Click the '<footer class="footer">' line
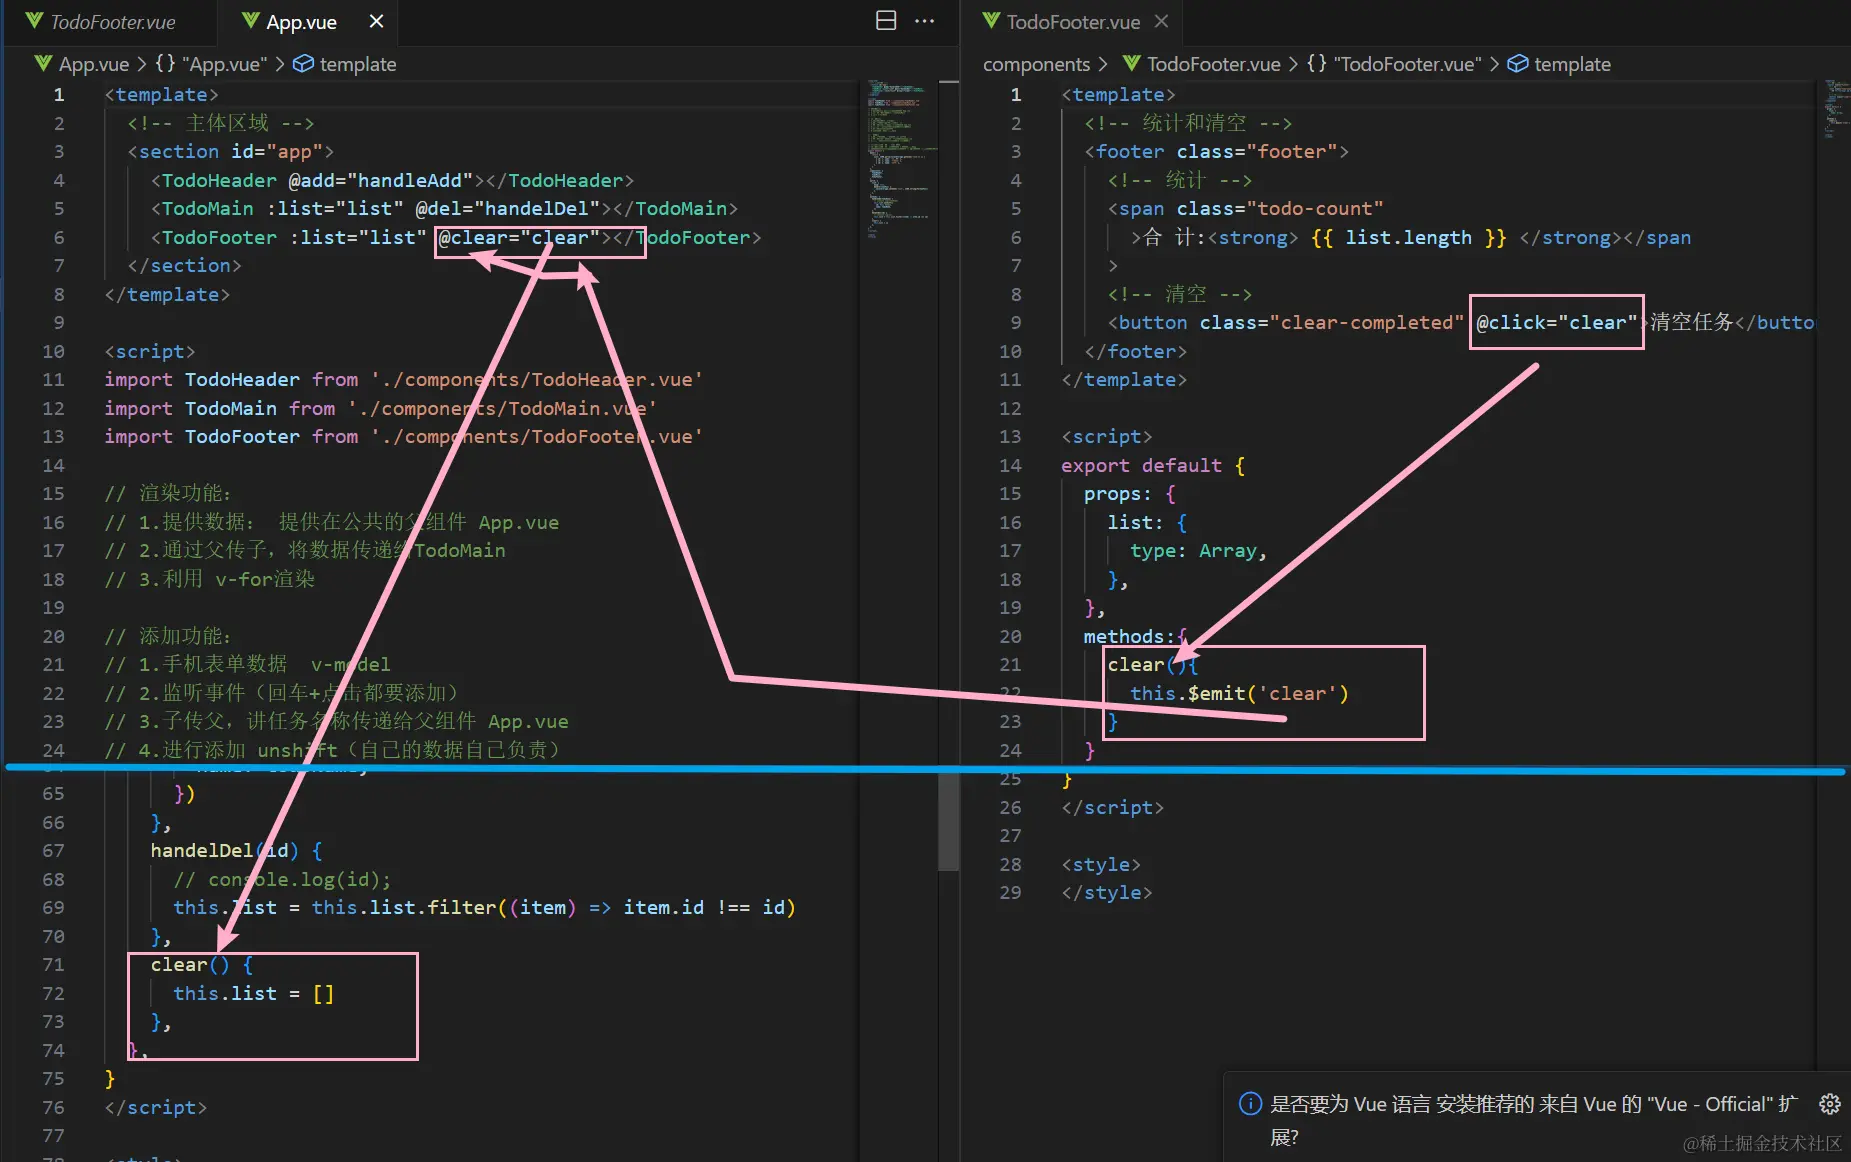This screenshot has height=1162, width=1851. (1216, 151)
